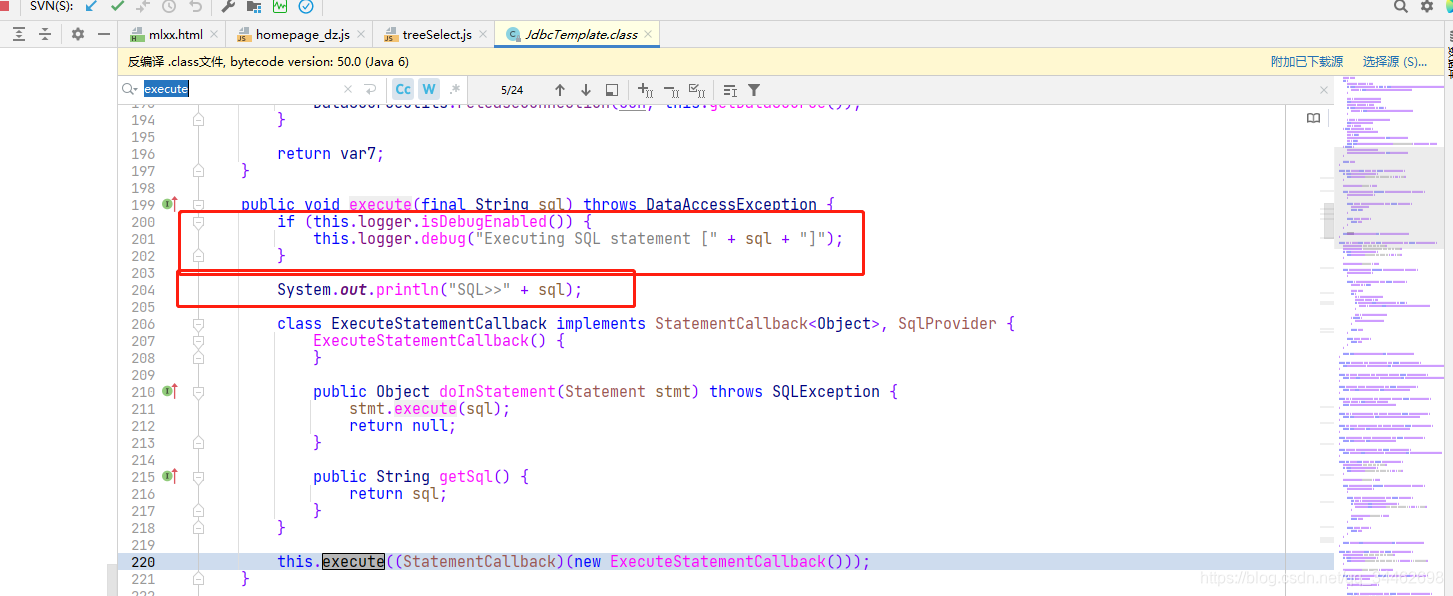Collapse class ExecuteStatementCallback fold at line 206

click(x=198, y=324)
